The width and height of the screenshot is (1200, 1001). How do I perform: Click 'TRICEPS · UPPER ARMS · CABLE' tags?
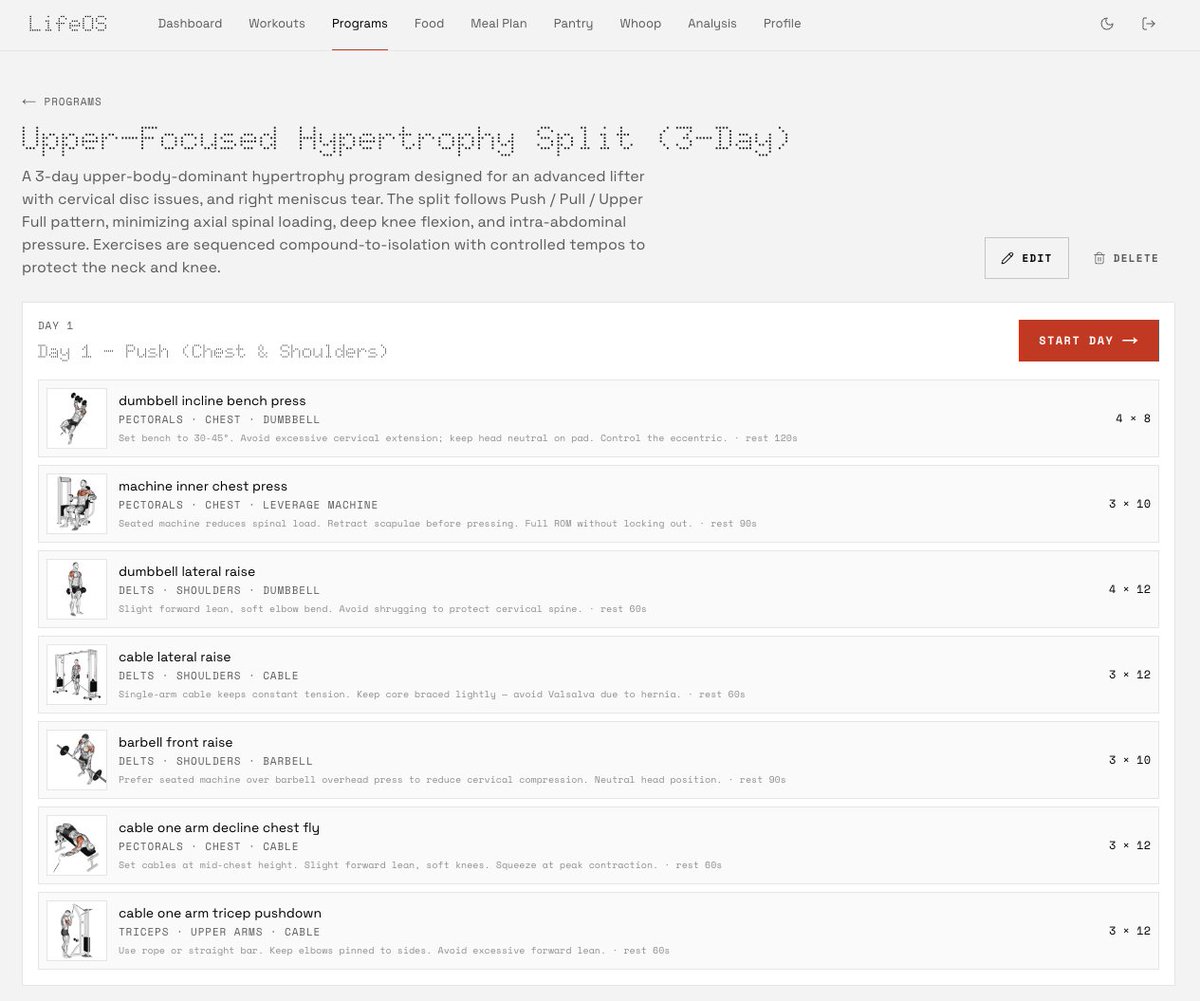219,932
